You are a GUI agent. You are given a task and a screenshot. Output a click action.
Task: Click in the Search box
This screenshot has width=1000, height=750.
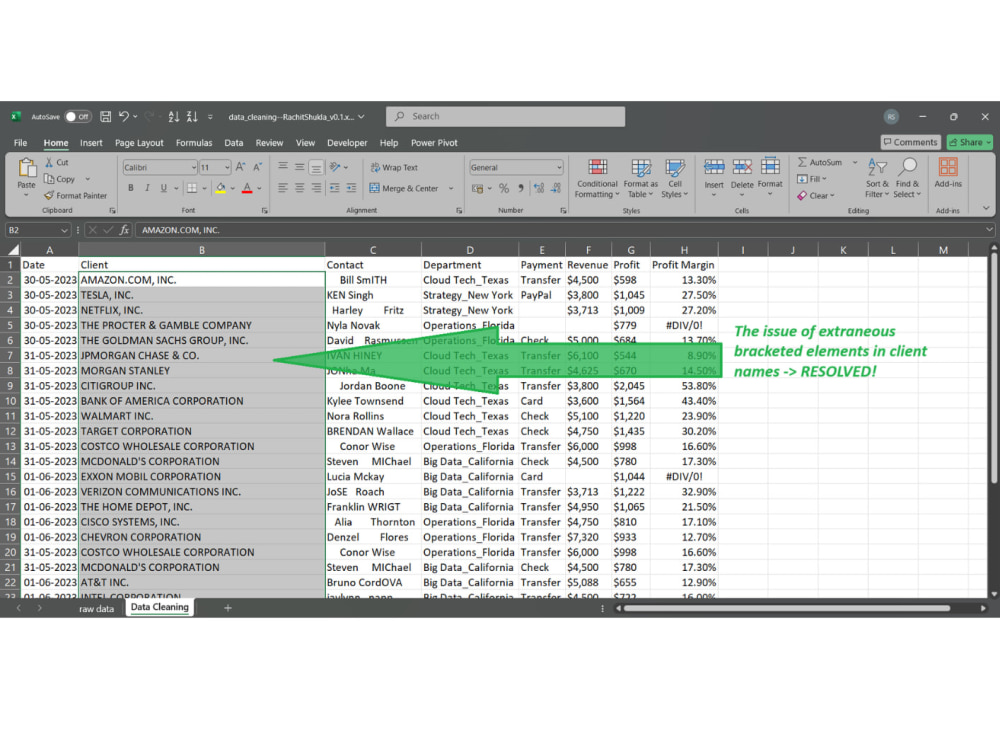tap(505, 117)
